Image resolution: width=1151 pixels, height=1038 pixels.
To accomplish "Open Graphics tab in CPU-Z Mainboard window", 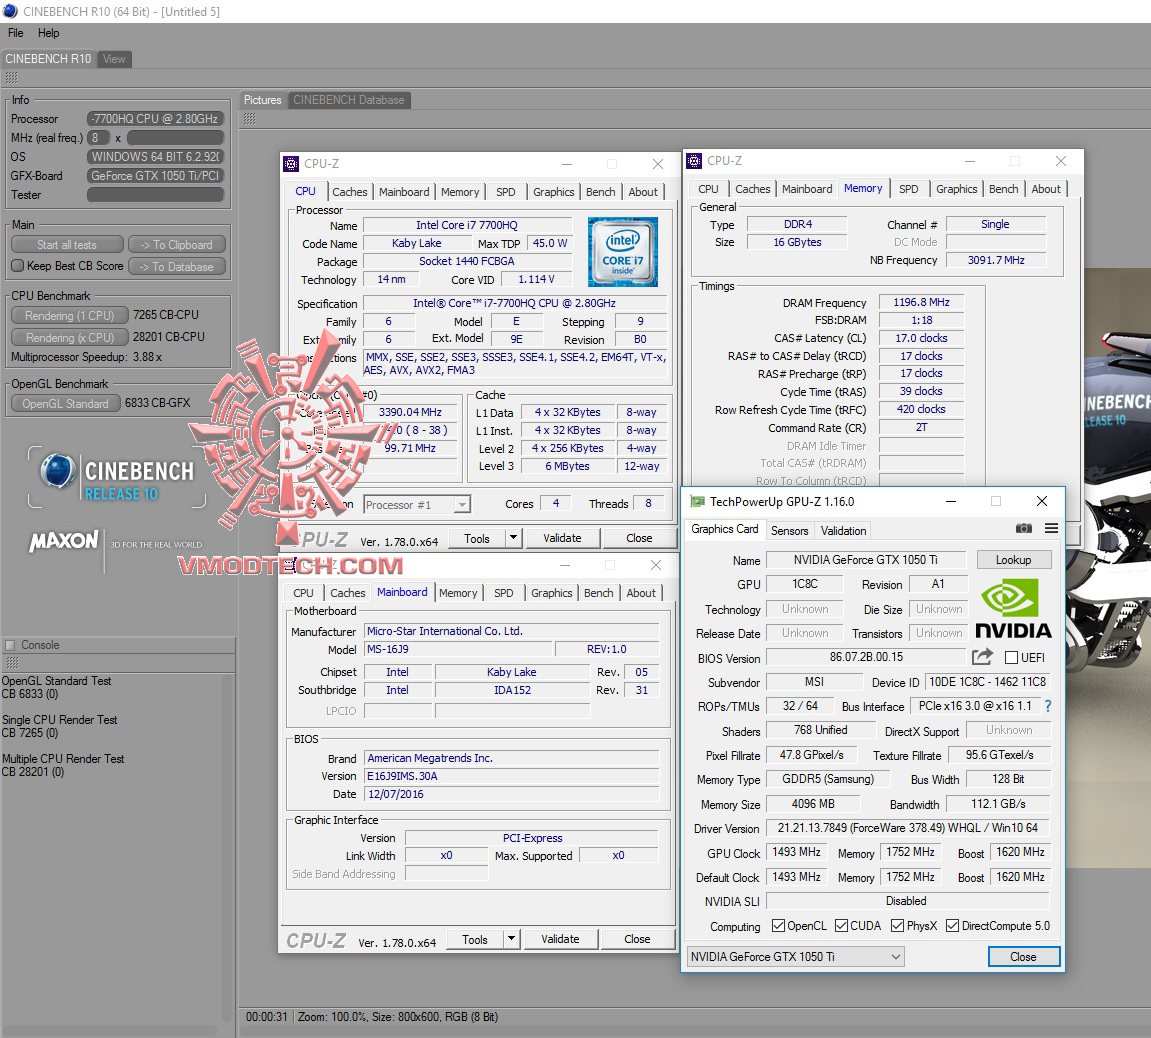I will [x=551, y=592].
